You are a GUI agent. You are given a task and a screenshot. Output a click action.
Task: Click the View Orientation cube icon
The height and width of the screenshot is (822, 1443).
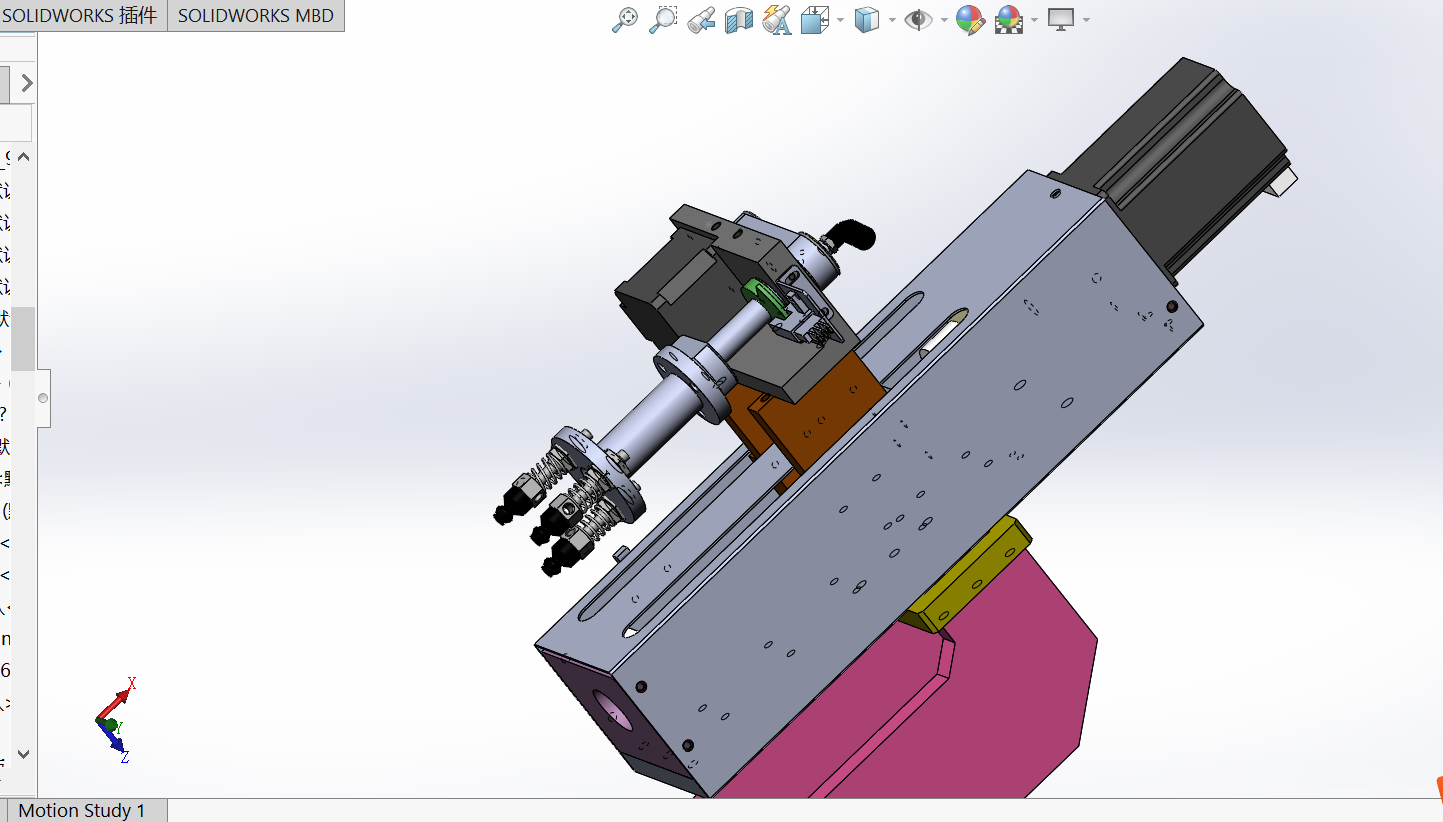815,20
